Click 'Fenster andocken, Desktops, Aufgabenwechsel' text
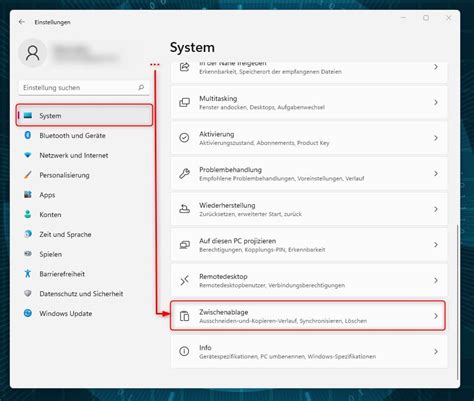 coord(262,107)
